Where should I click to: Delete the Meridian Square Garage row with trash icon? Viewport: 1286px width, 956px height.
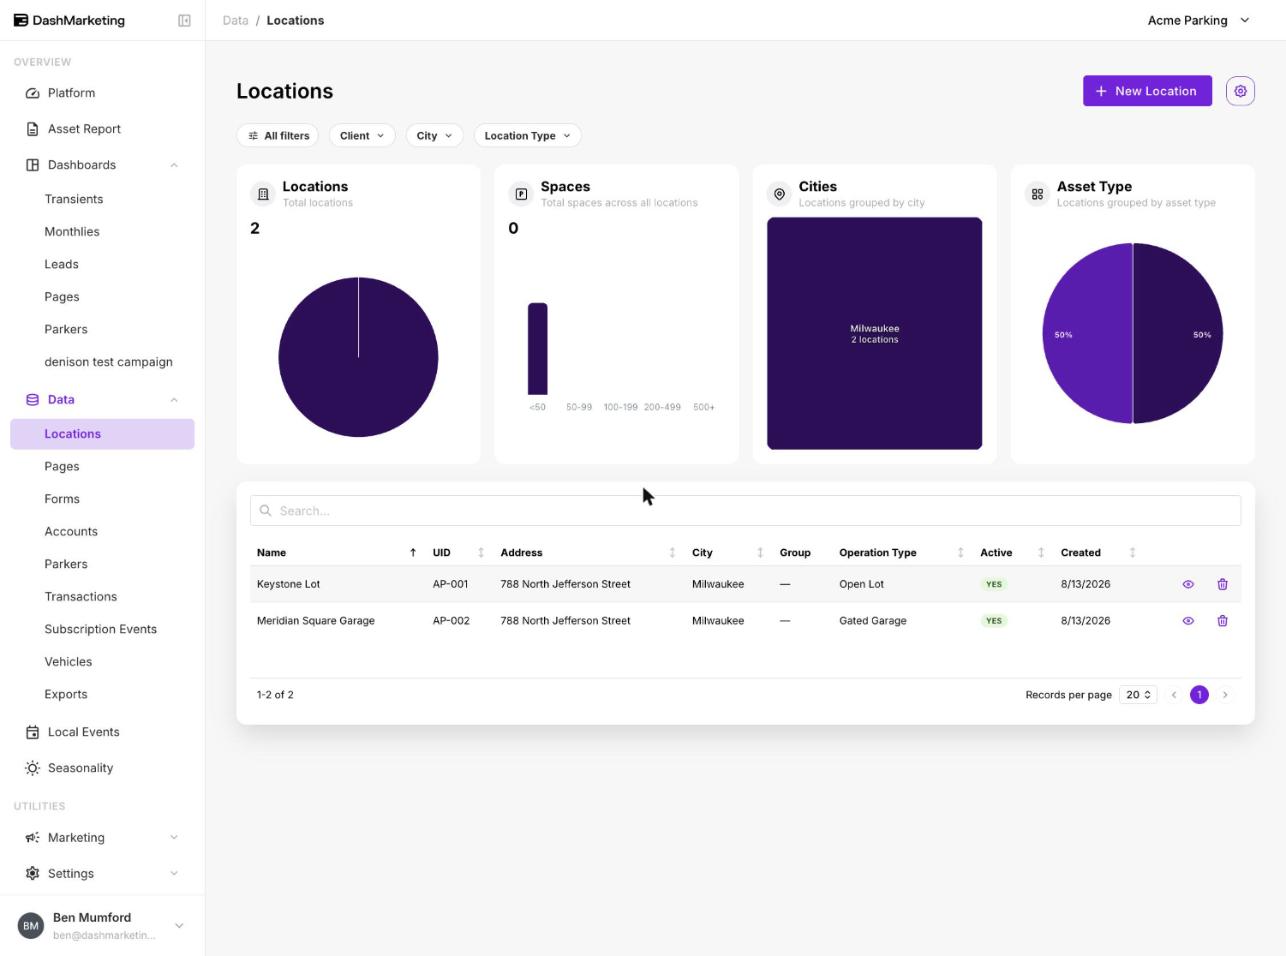pos(1222,621)
